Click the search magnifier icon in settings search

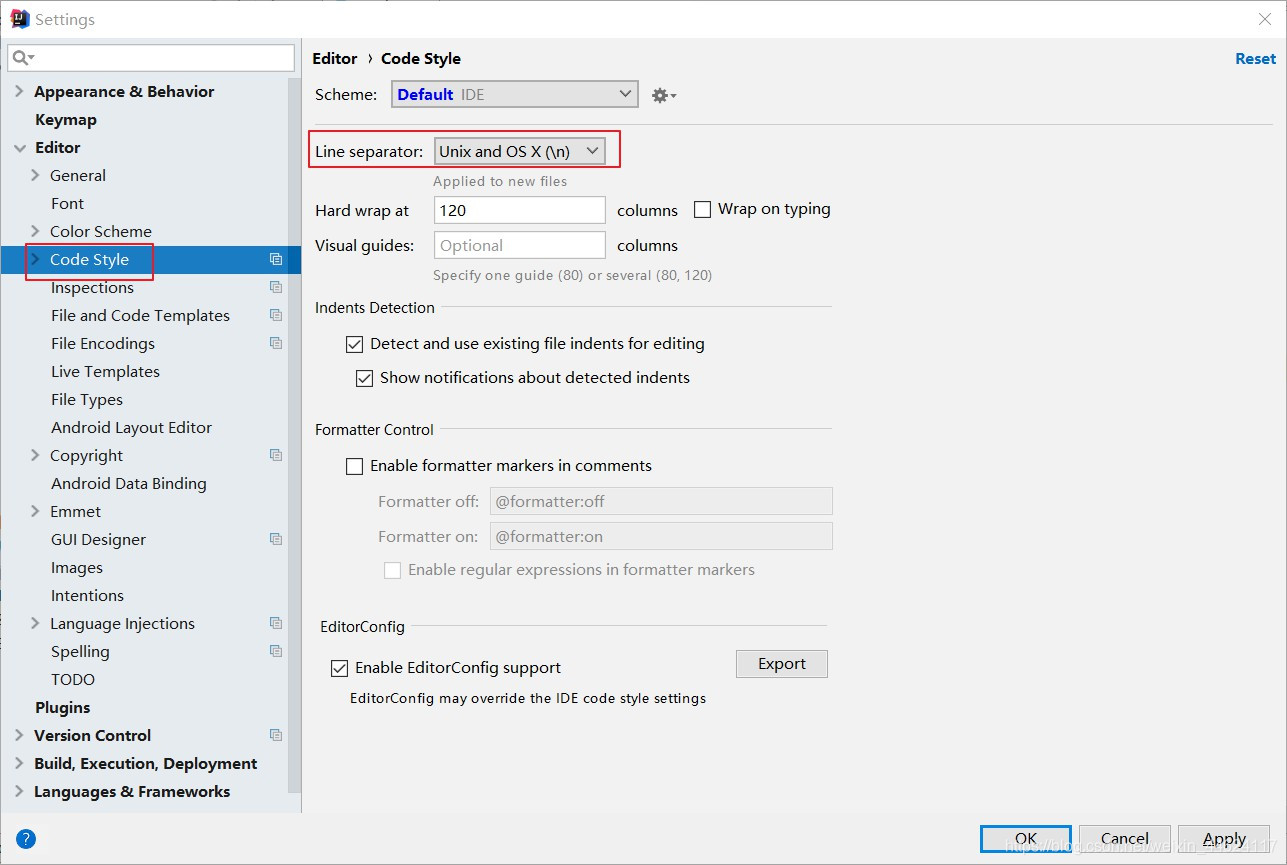(x=22, y=58)
